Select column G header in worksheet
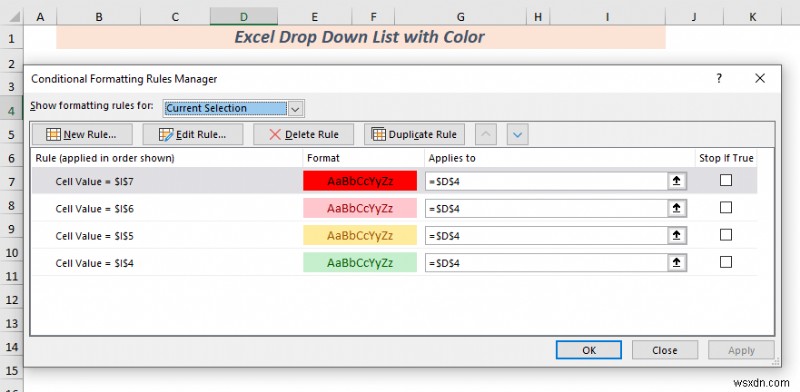This screenshot has width=800, height=392. pos(461,17)
